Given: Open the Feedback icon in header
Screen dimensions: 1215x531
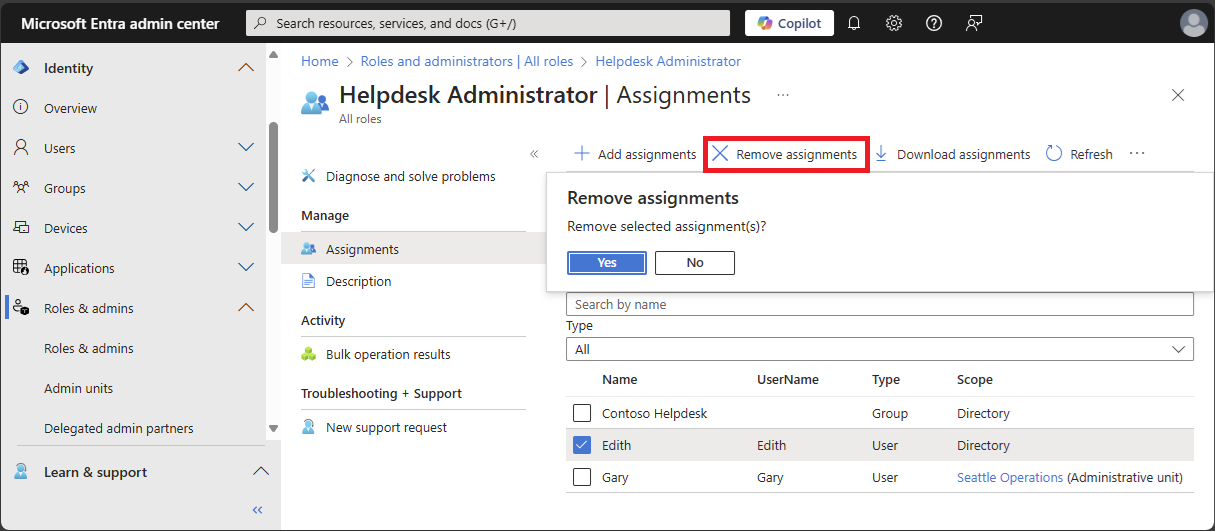Looking at the screenshot, I should [x=974, y=23].
